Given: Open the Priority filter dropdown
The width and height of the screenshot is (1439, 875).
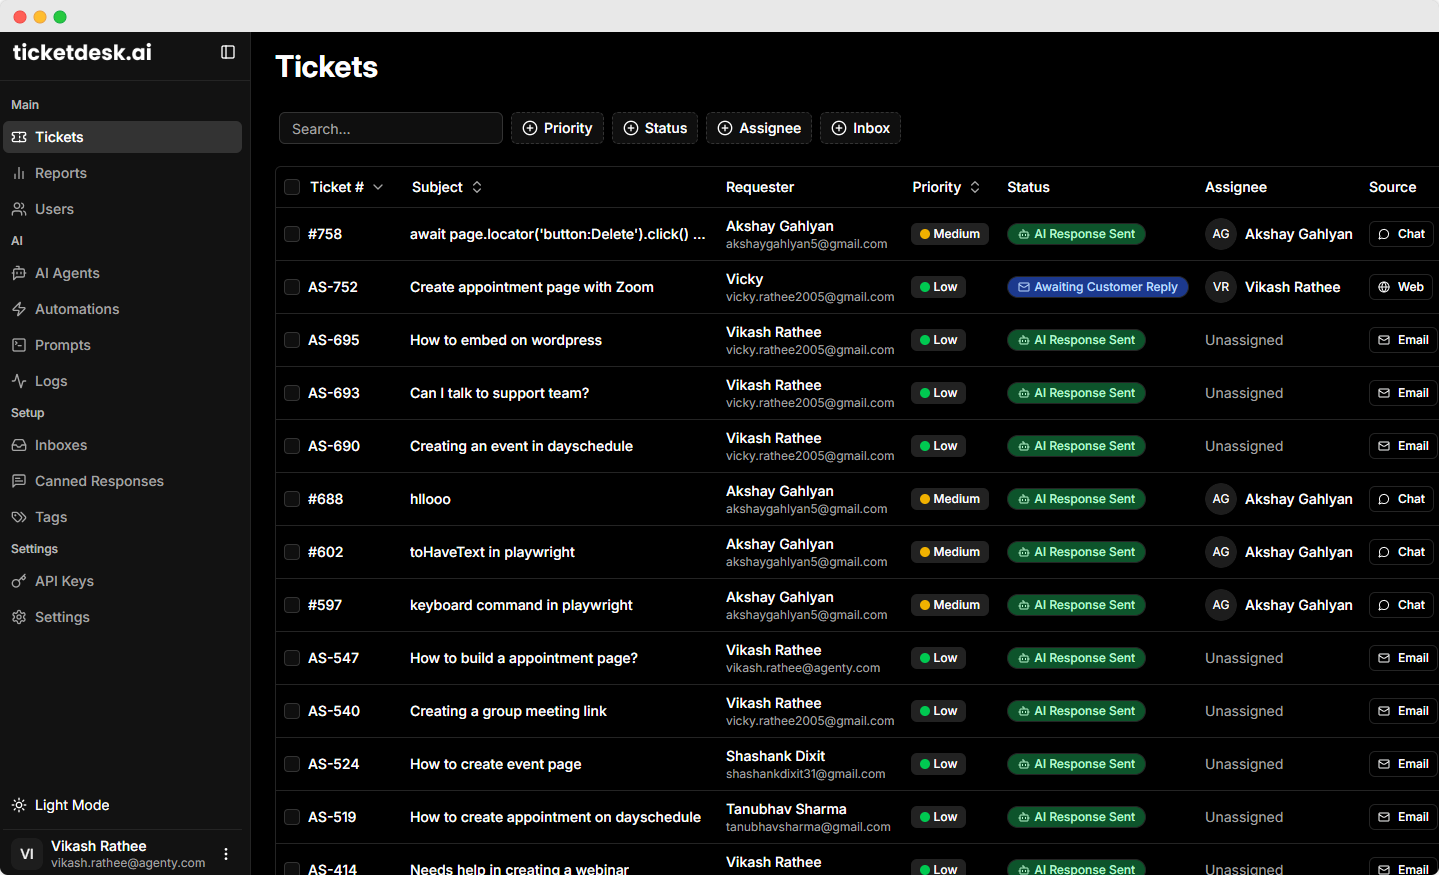Looking at the screenshot, I should (x=557, y=128).
